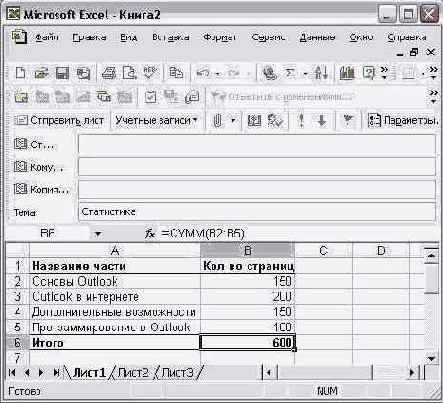Create a new workbook with New icon
The width and height of the screenshot is (443, 403).
20,73
